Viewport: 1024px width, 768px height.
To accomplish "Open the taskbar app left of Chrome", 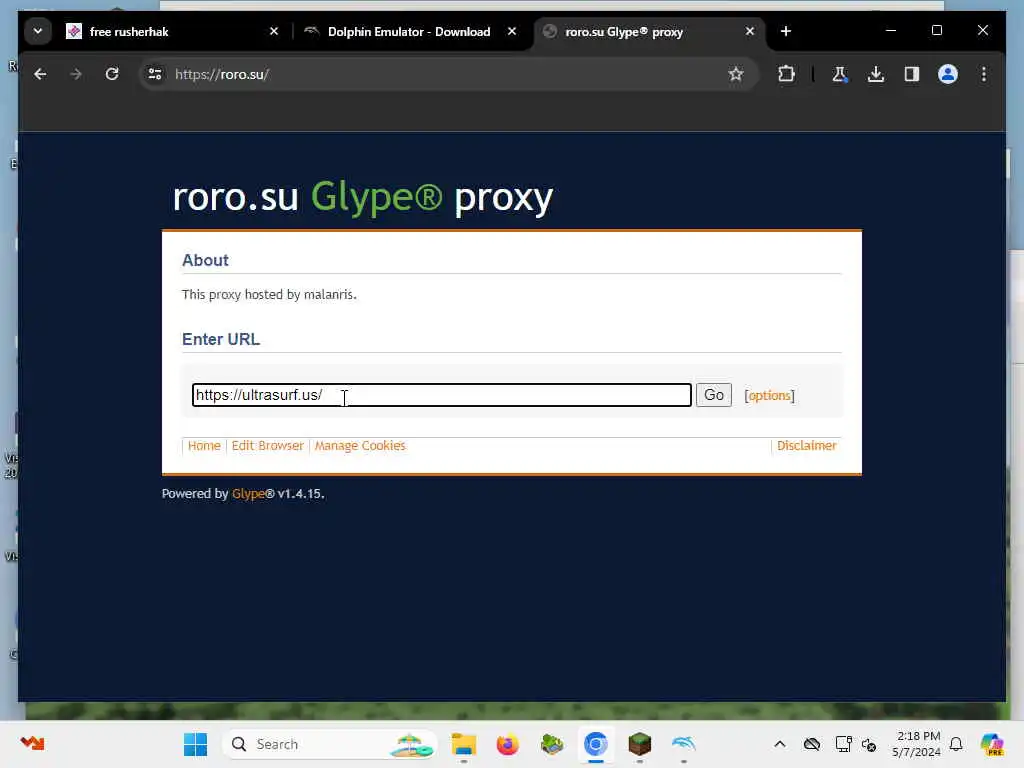I will 552,744.
